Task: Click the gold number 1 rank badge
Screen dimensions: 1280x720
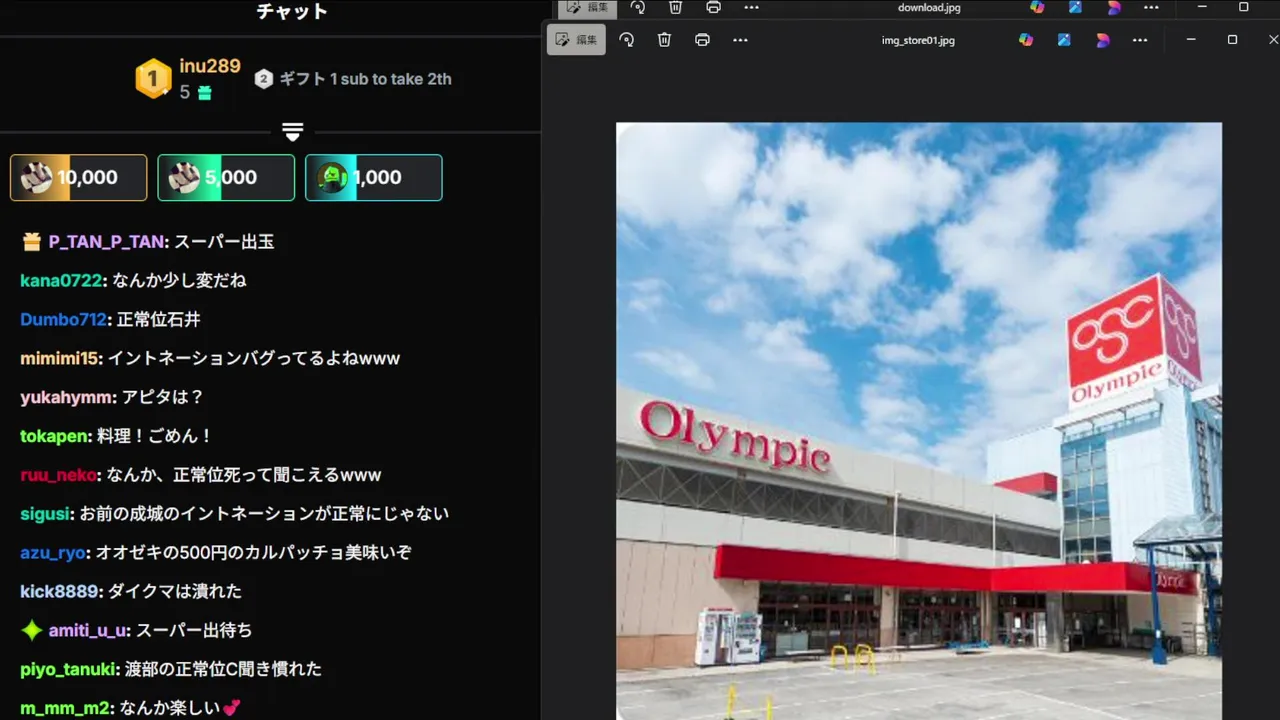Action: coord(153,79)
